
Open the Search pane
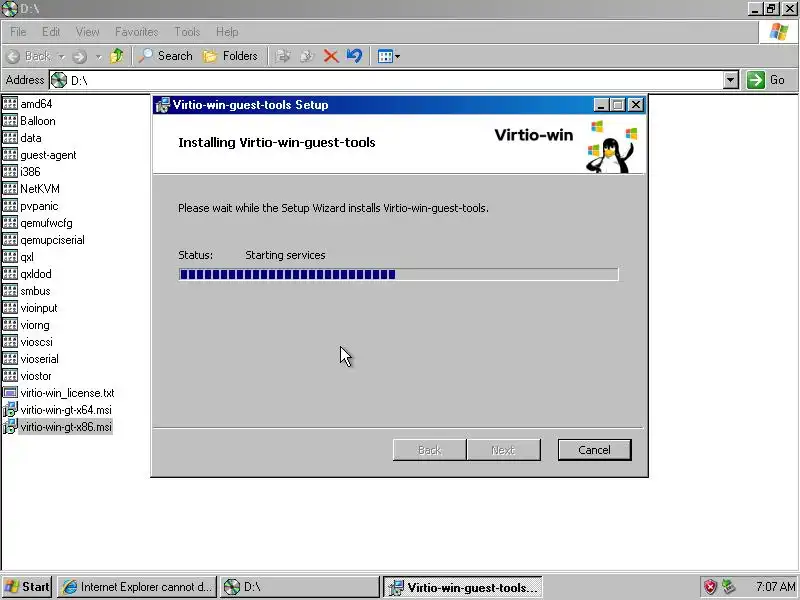coord(165,56)
